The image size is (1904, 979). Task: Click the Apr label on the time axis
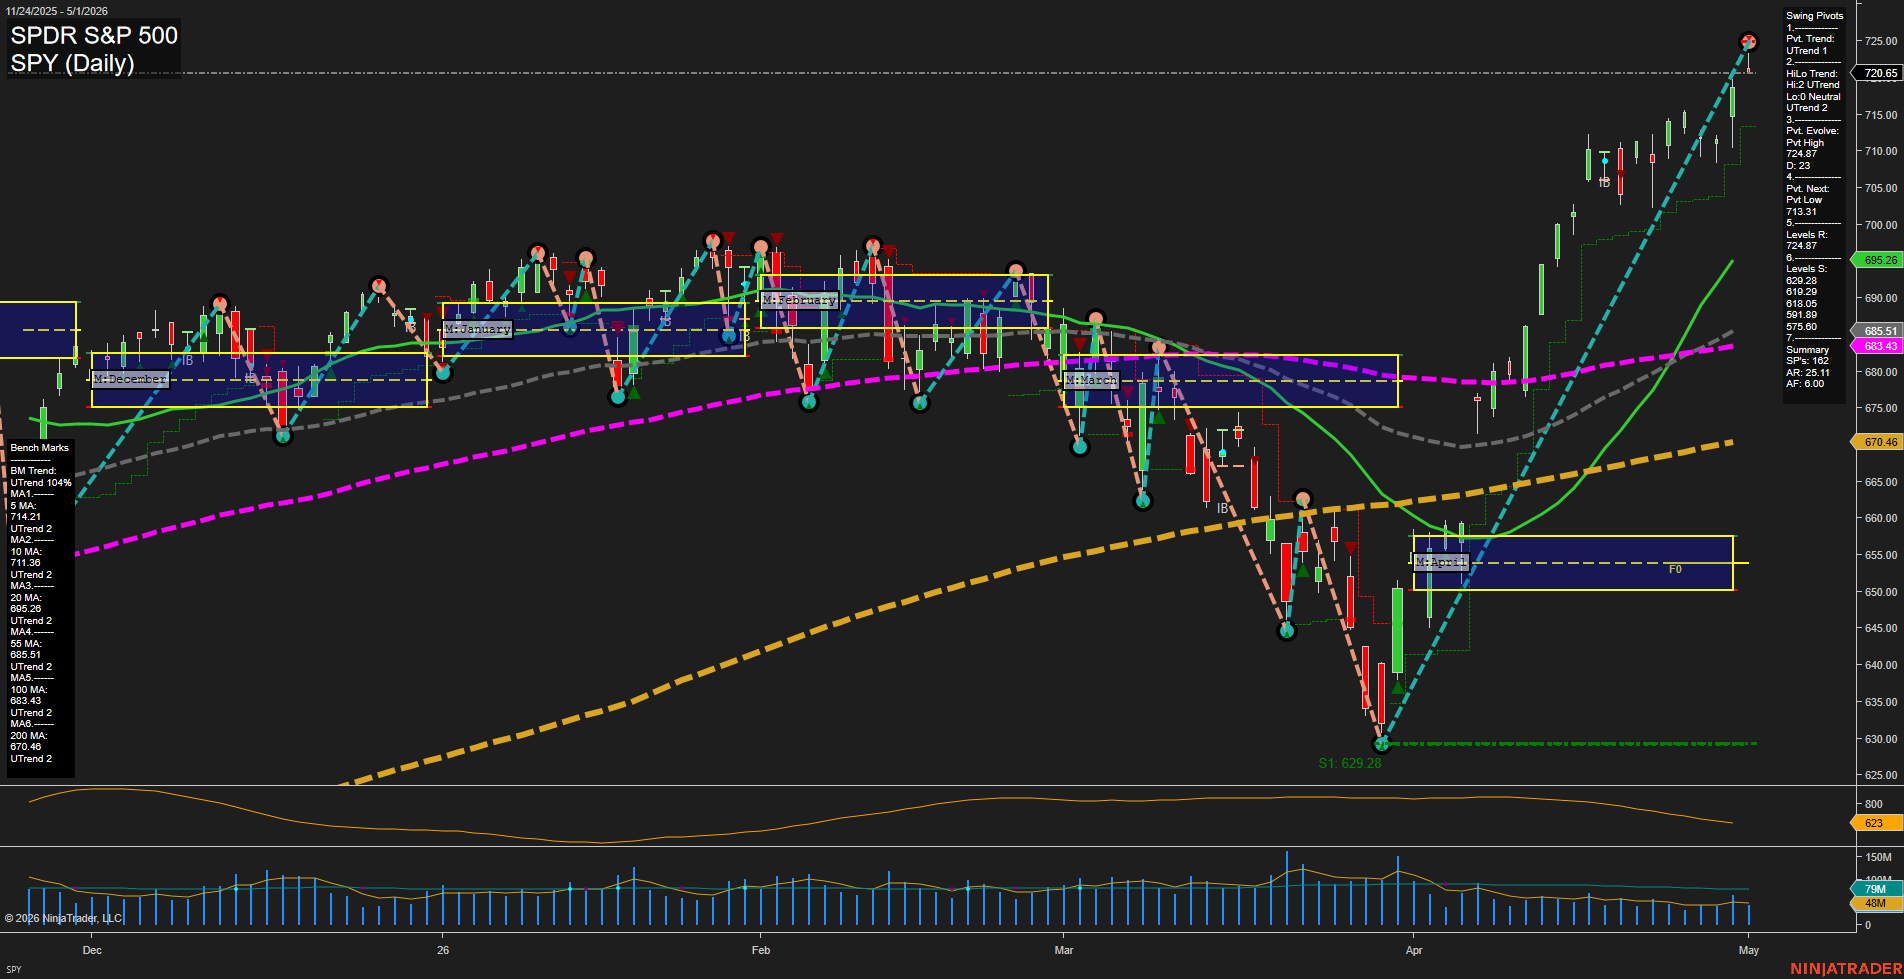1414,950
